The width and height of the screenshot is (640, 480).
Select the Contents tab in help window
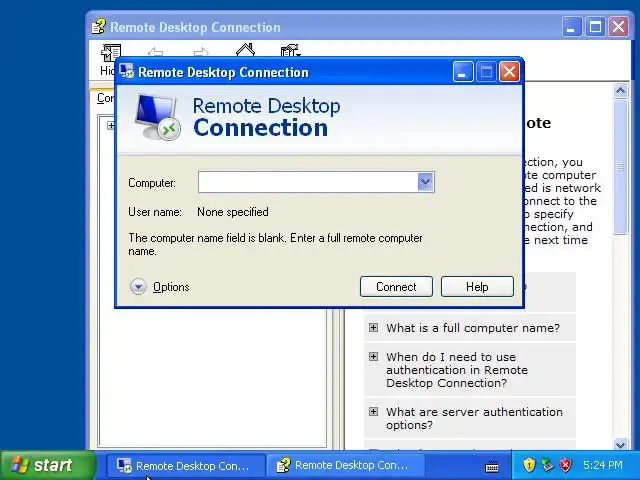pos(105,98)
